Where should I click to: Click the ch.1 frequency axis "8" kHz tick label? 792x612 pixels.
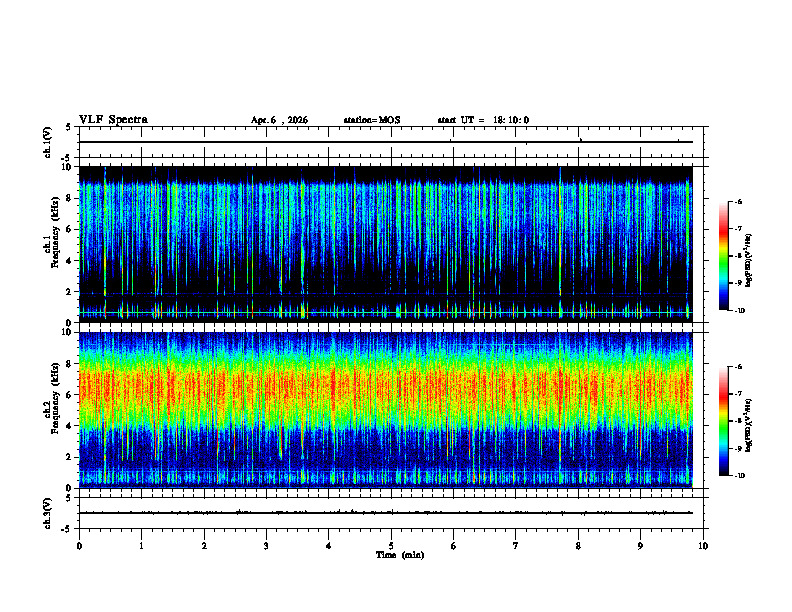(70, 198)
